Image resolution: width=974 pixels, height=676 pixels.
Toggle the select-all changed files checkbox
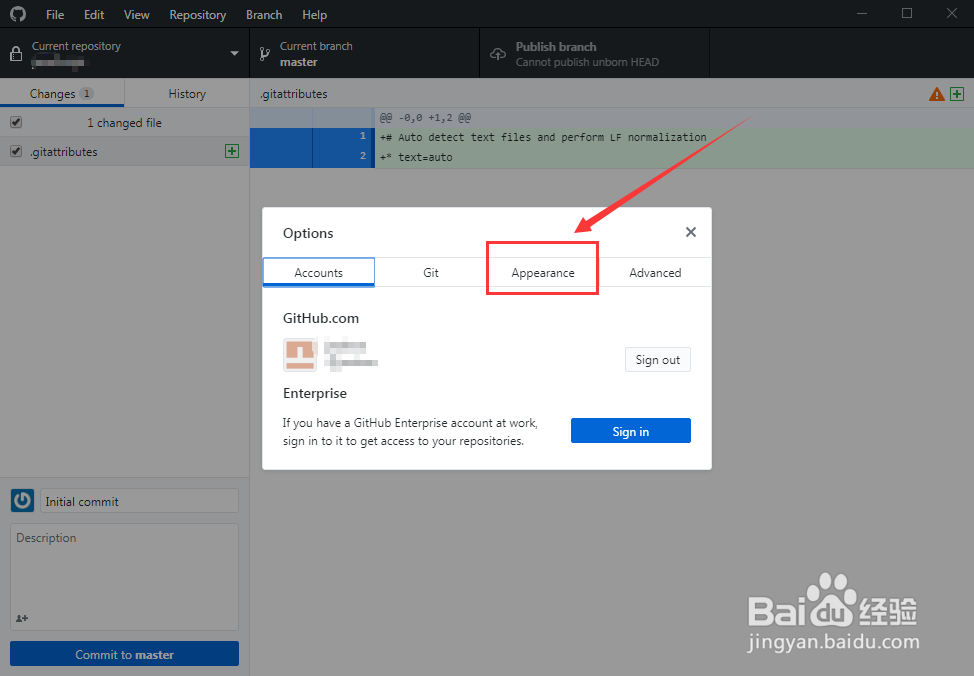click(x=16, y=122)
